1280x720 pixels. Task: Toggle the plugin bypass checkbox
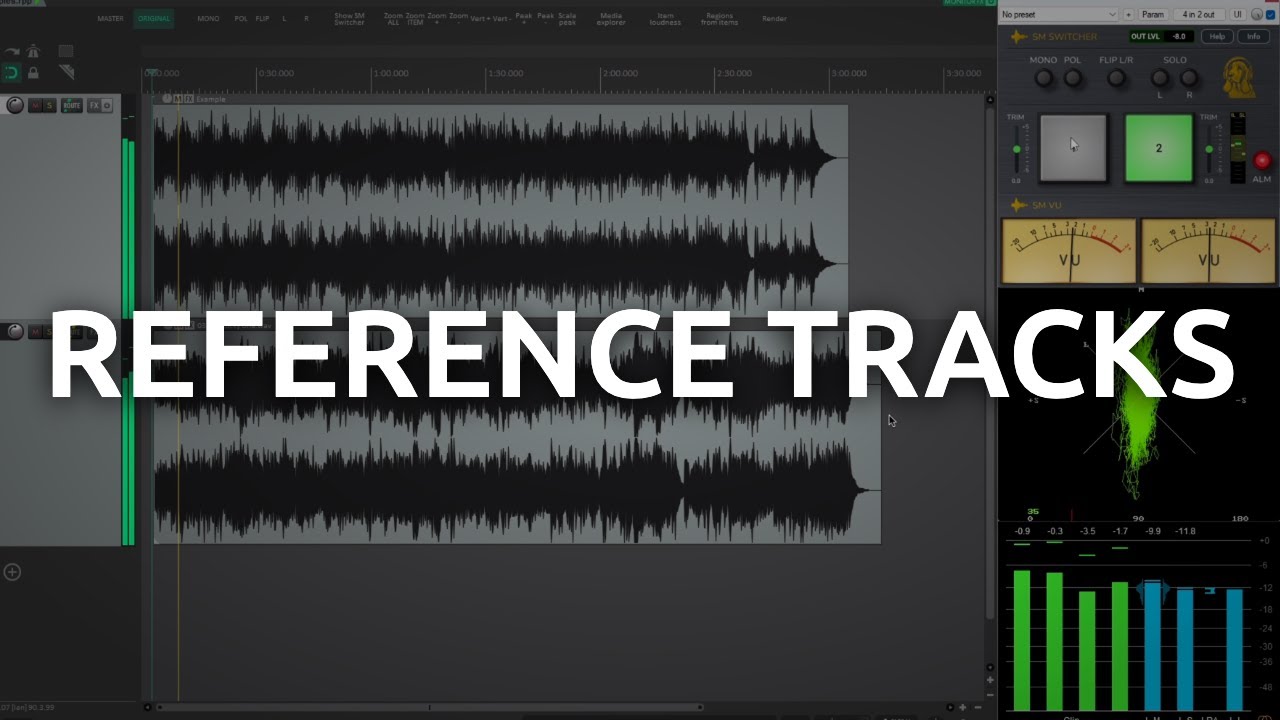(x=1271, y=14)
